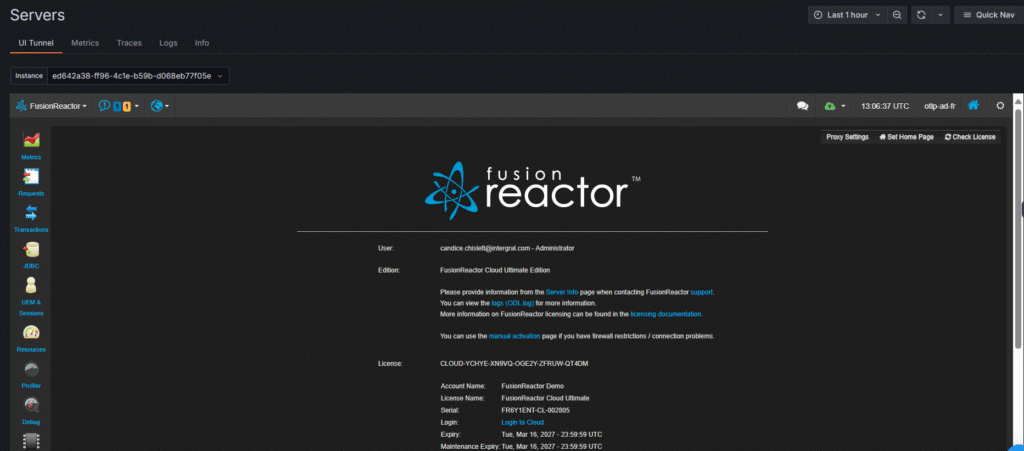The image size is (1024, 451).
Task: Switch to the Metrics tab
Action: [x=85, y=43]
